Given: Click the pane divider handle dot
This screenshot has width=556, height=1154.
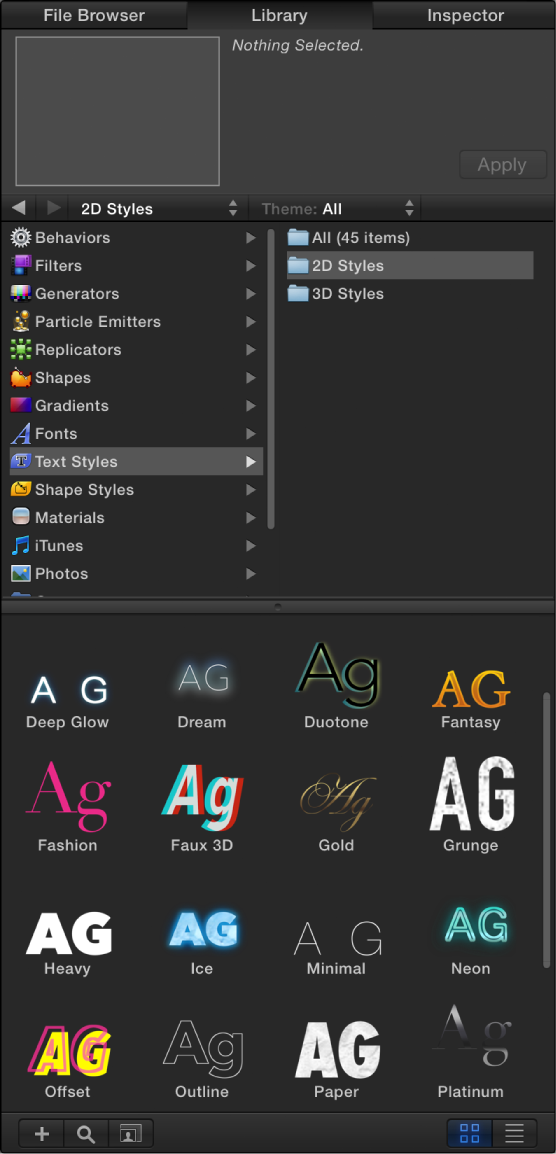Looking at the screenshot, I should pyautogui.click(x=278, y=606).
